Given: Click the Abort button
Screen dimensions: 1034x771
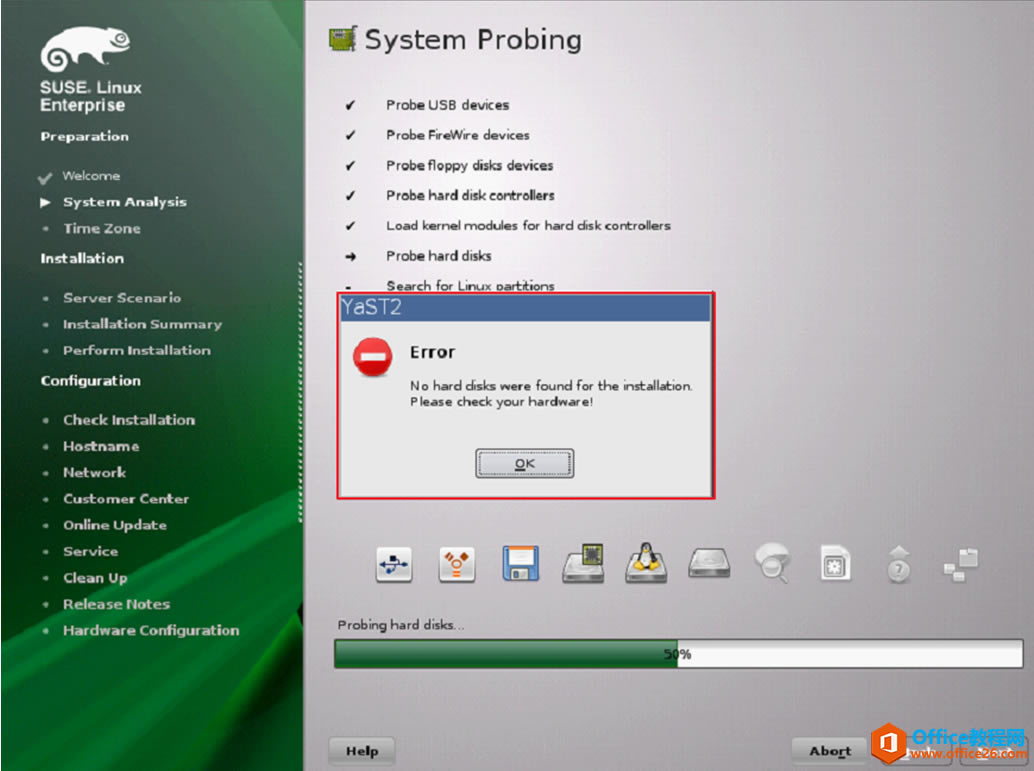Looking at the screenshot, I should (x=830, y=751).
